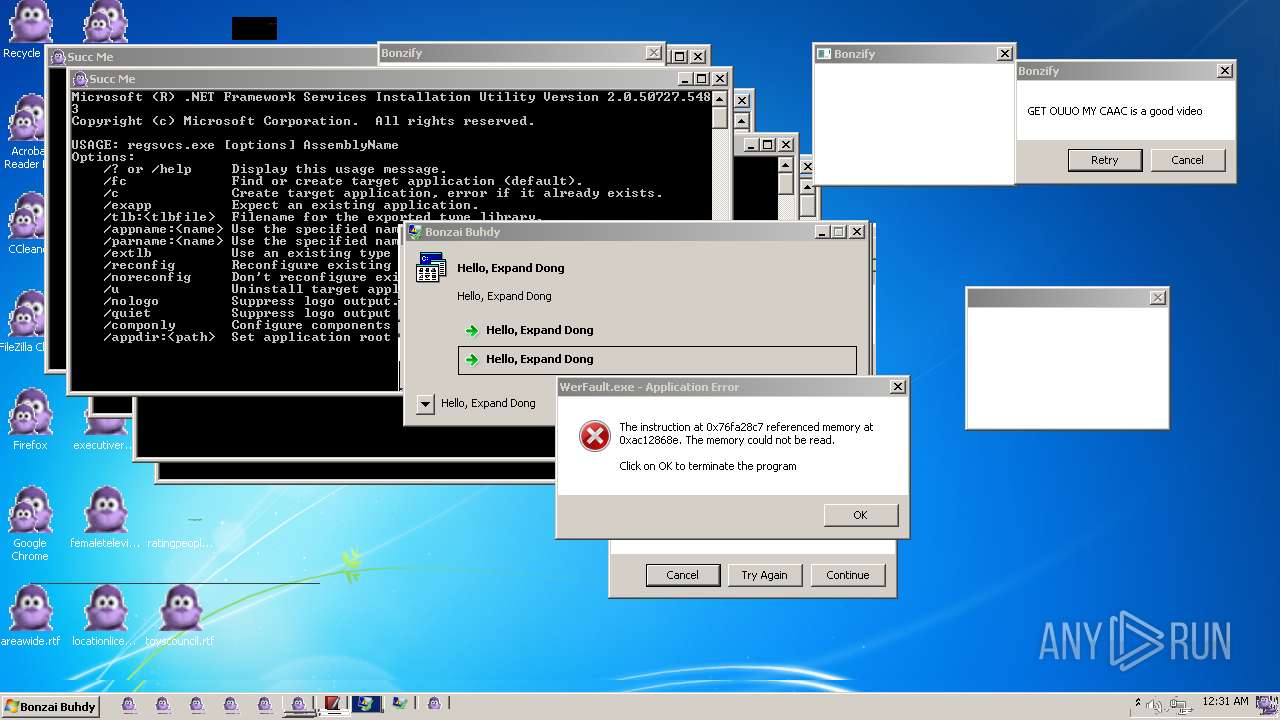
Task: Click Retry in the Bonzify dialog
Action: (x=1104, y=160)
